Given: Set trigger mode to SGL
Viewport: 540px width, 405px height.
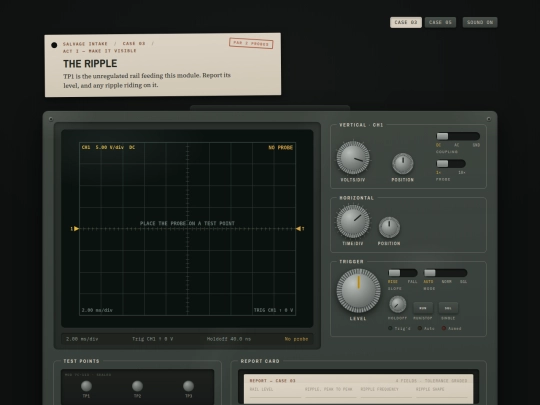Looking at the screenshot, I should coord(463,282).
